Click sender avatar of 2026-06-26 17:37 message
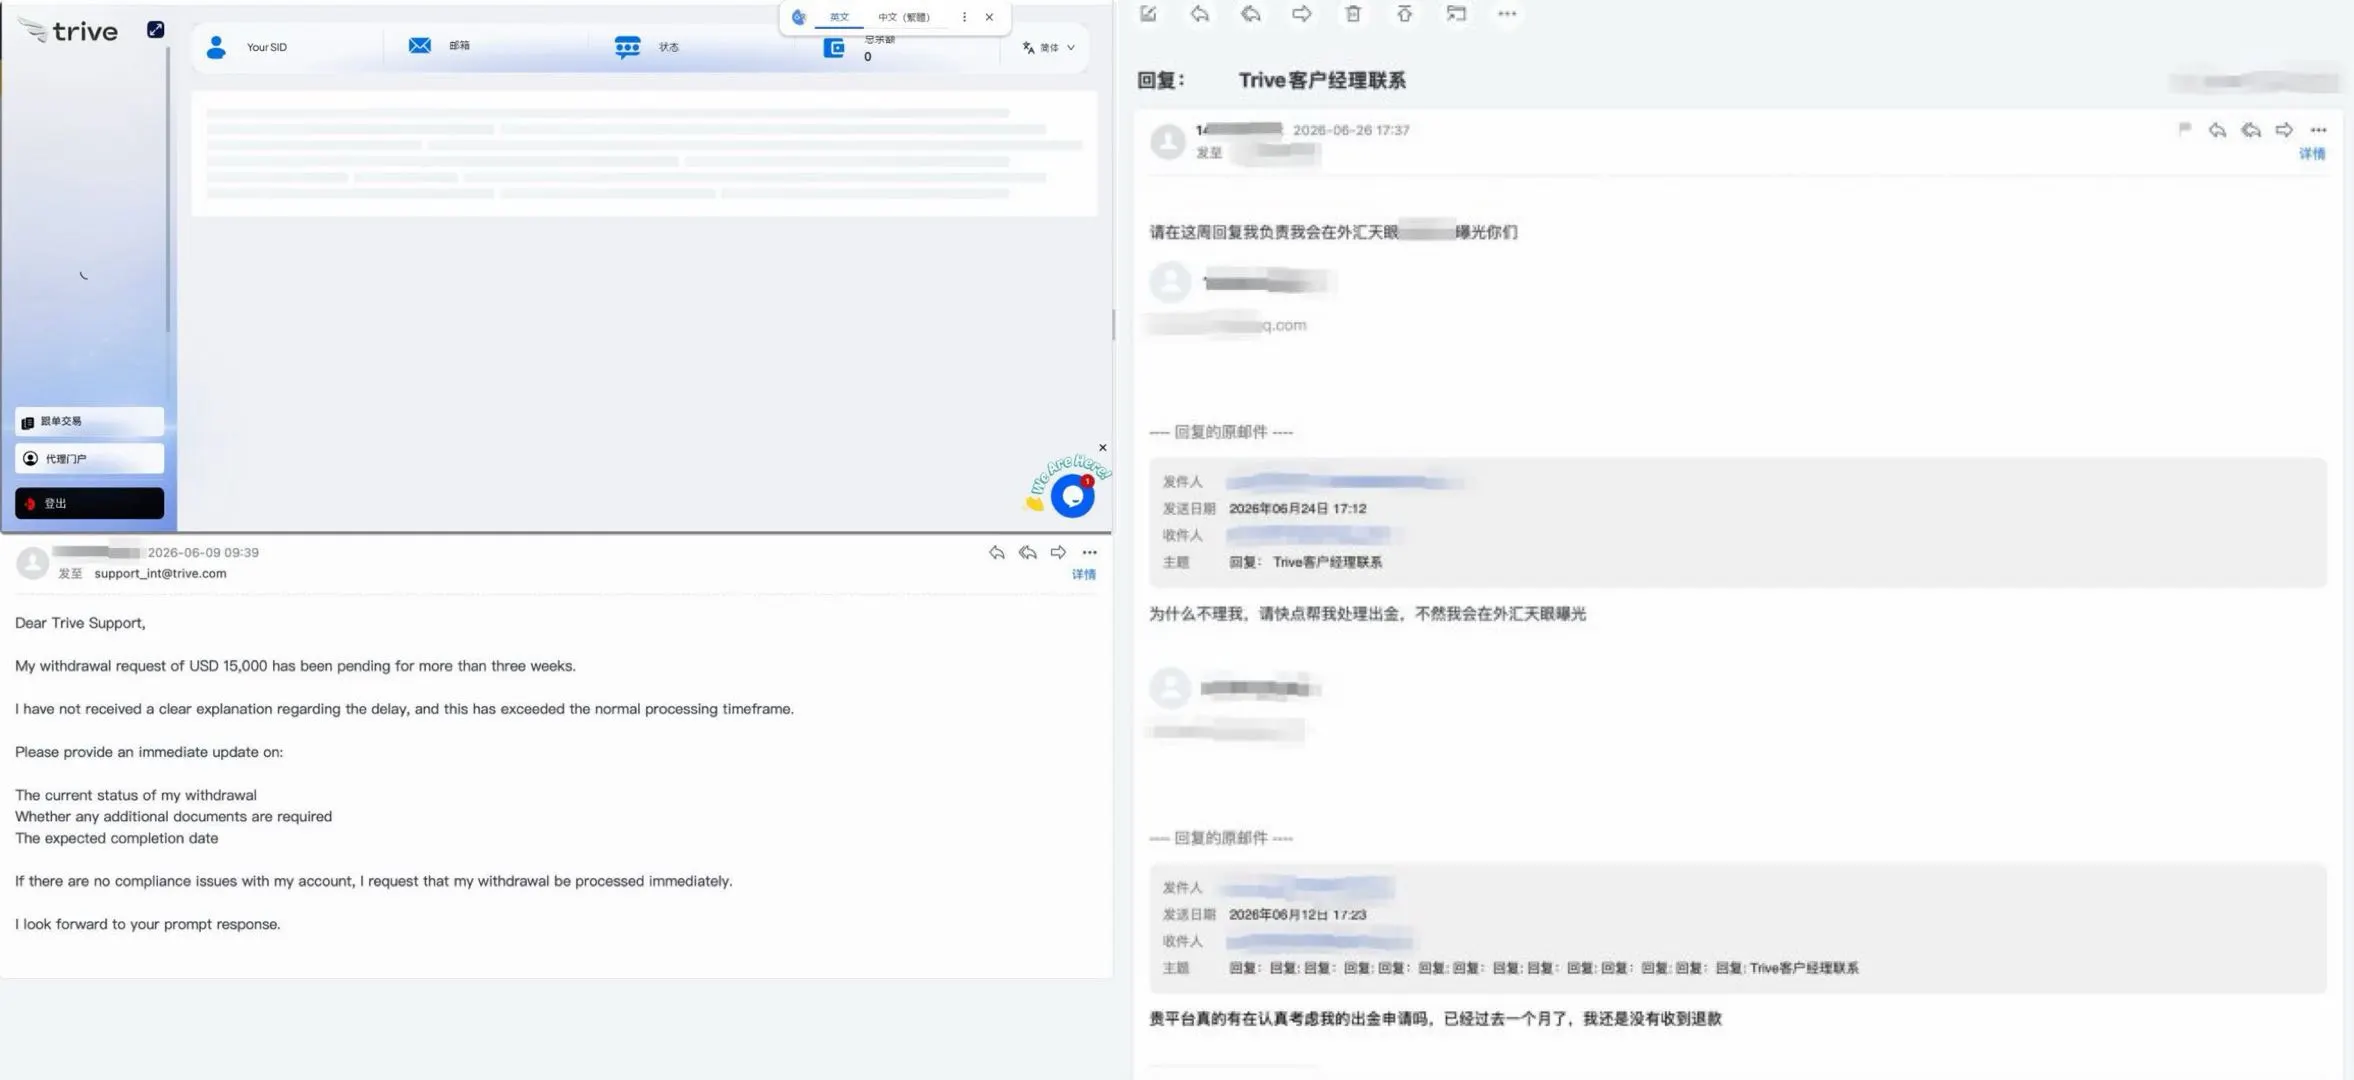 [x=1168, y=141]
